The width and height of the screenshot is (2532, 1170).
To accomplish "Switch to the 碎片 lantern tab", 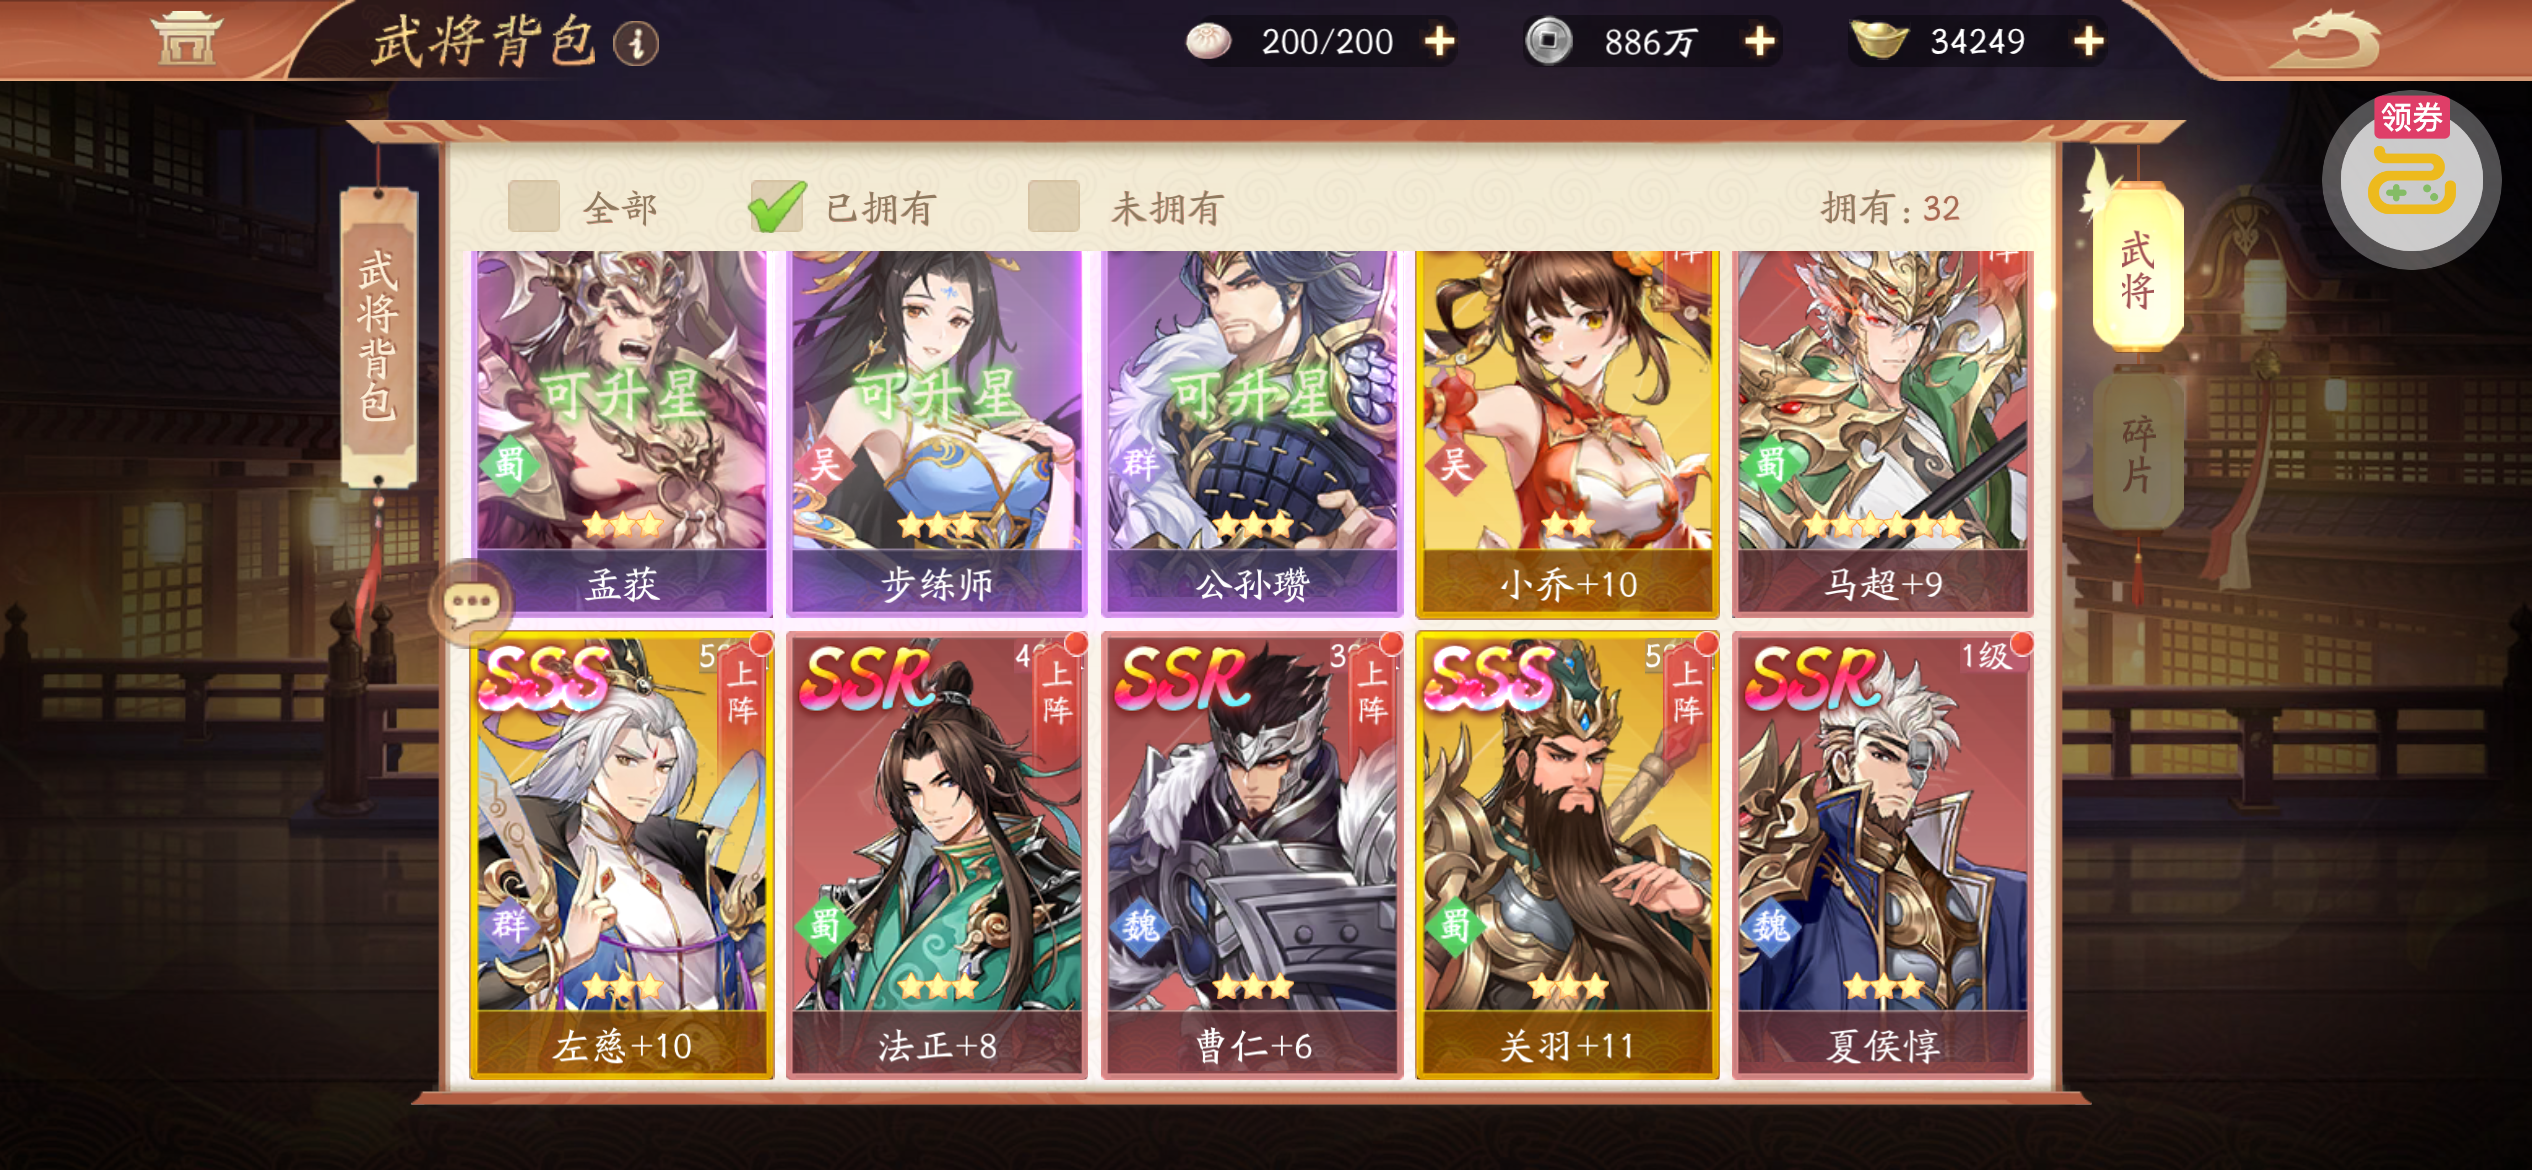I will (x=2137, y=453).
